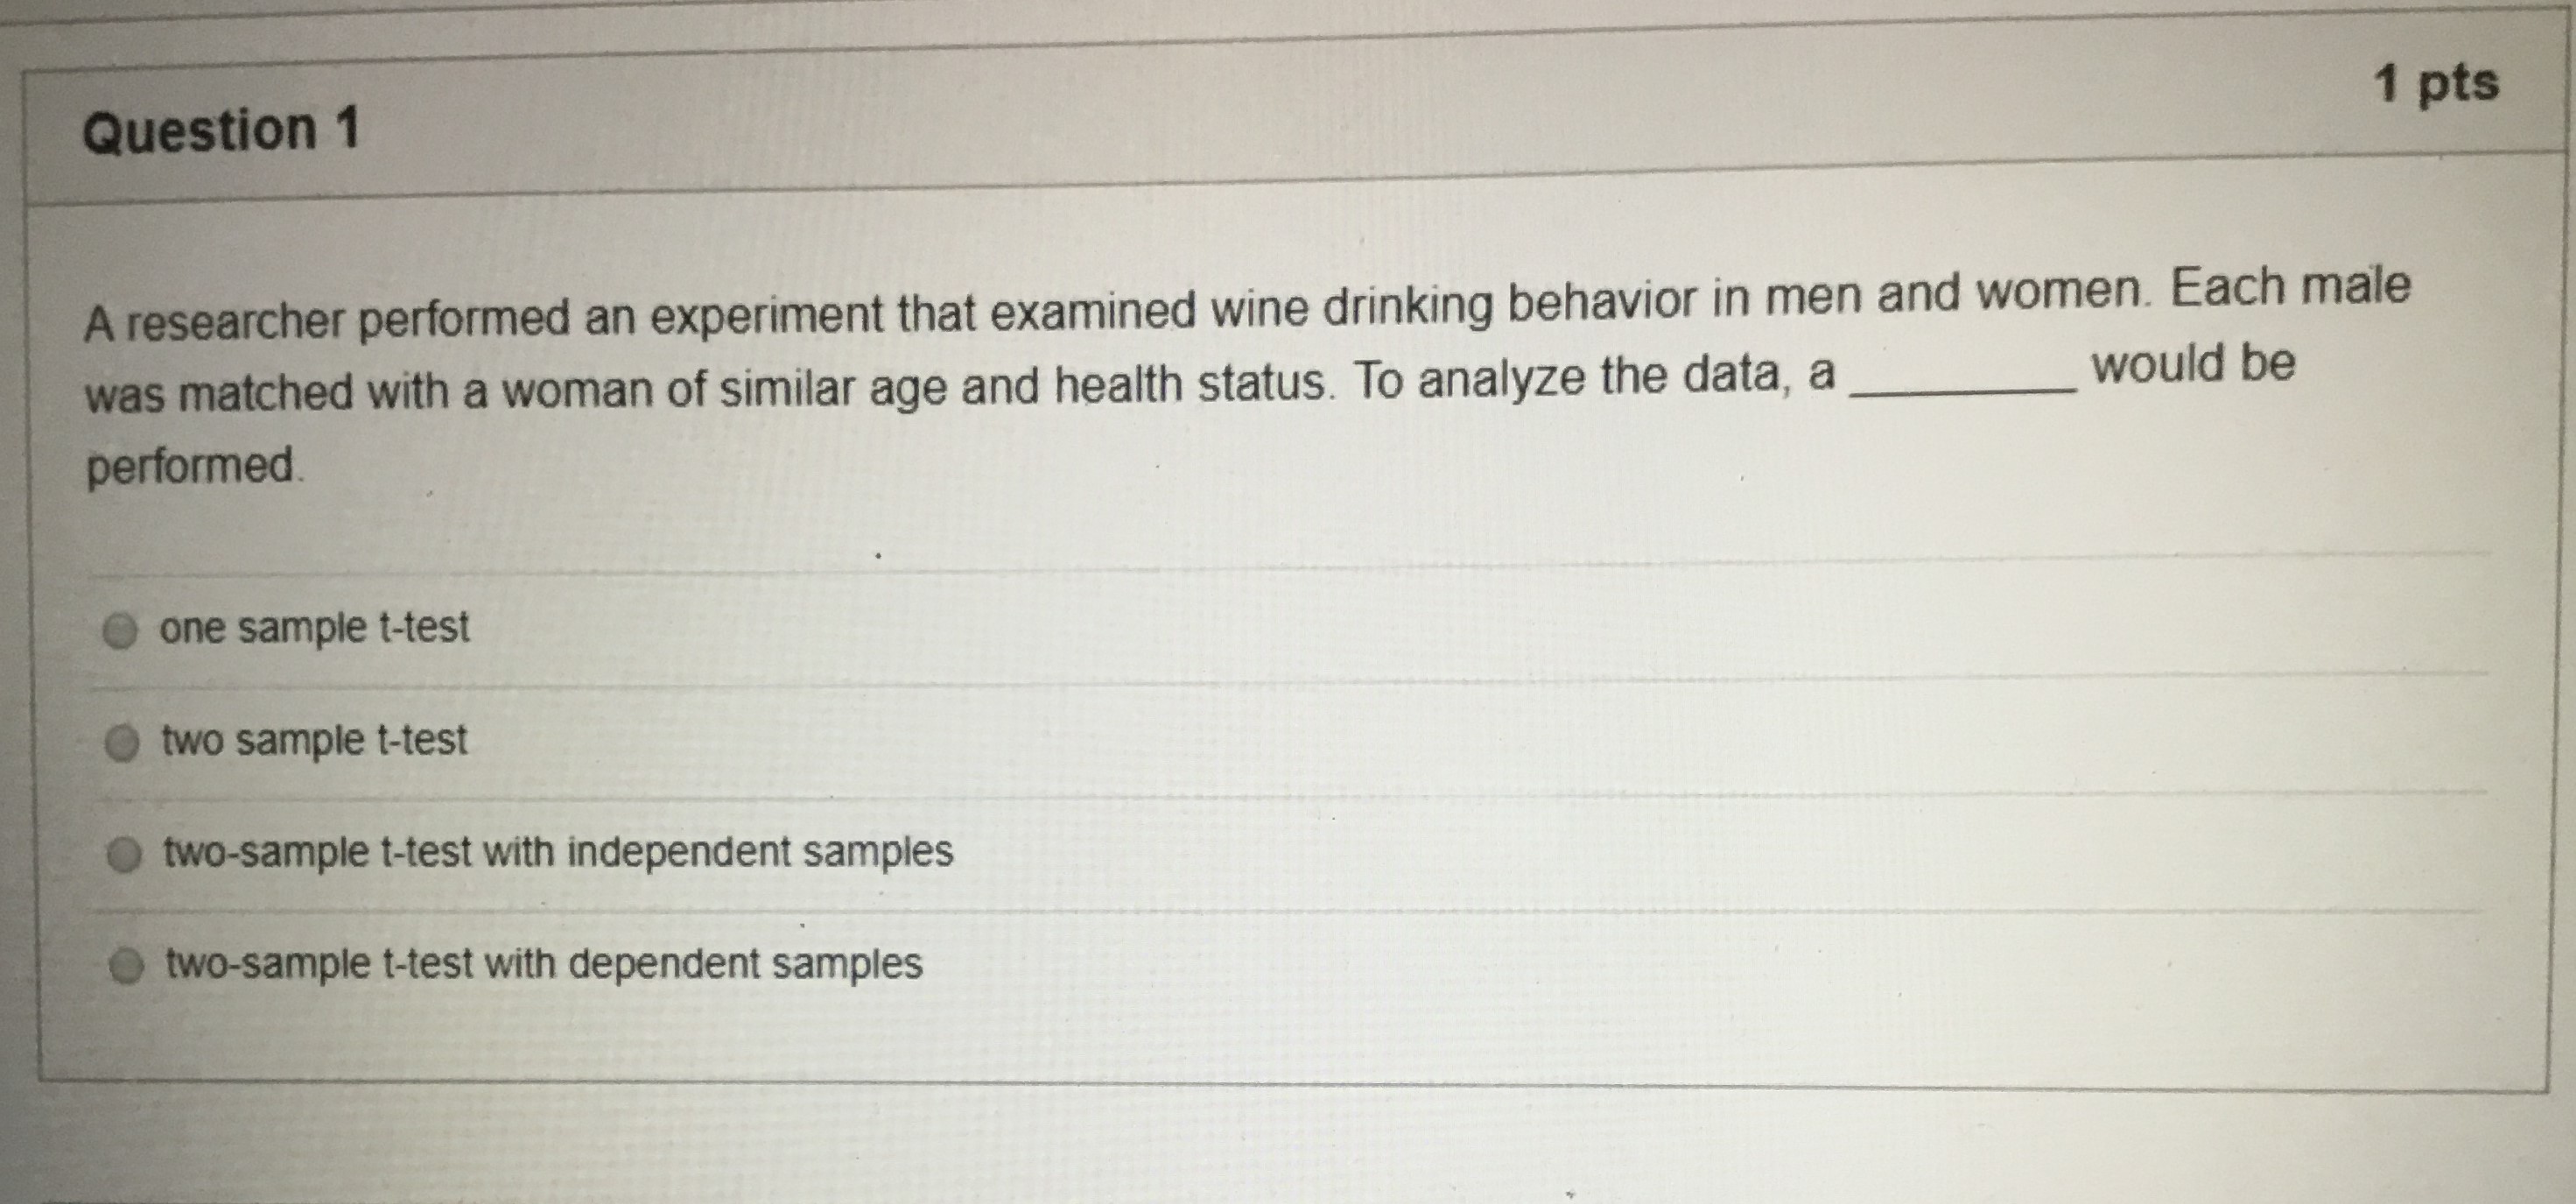
Task: Click 'Each male' at end of first line
Action: pyautogui.click(x=2290, y=288)
